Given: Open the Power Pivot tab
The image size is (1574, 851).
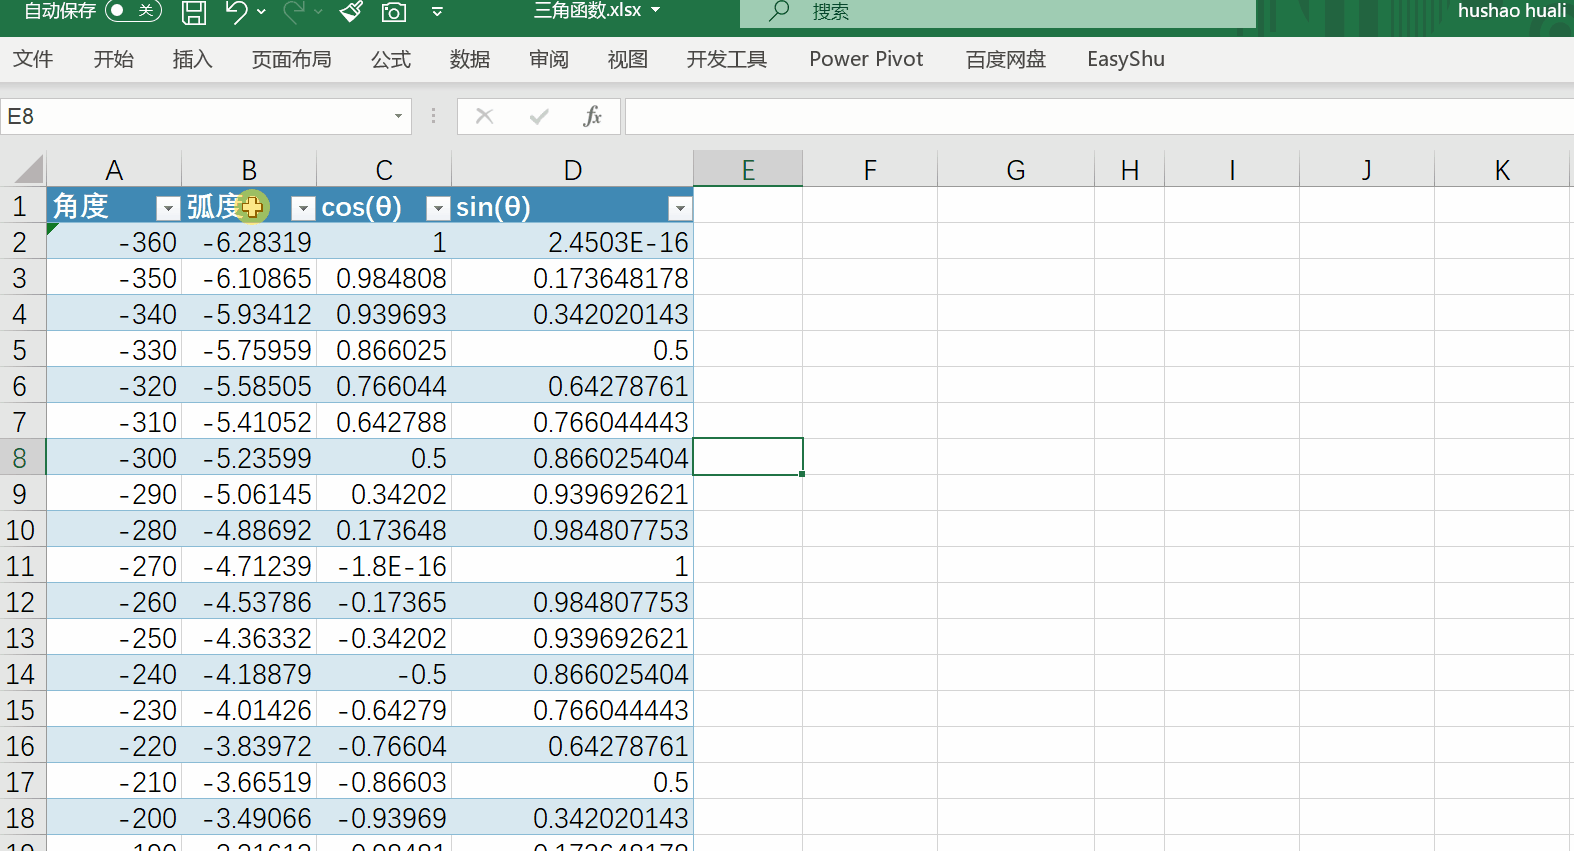Looking at the screenshot, I should (866, 59).
